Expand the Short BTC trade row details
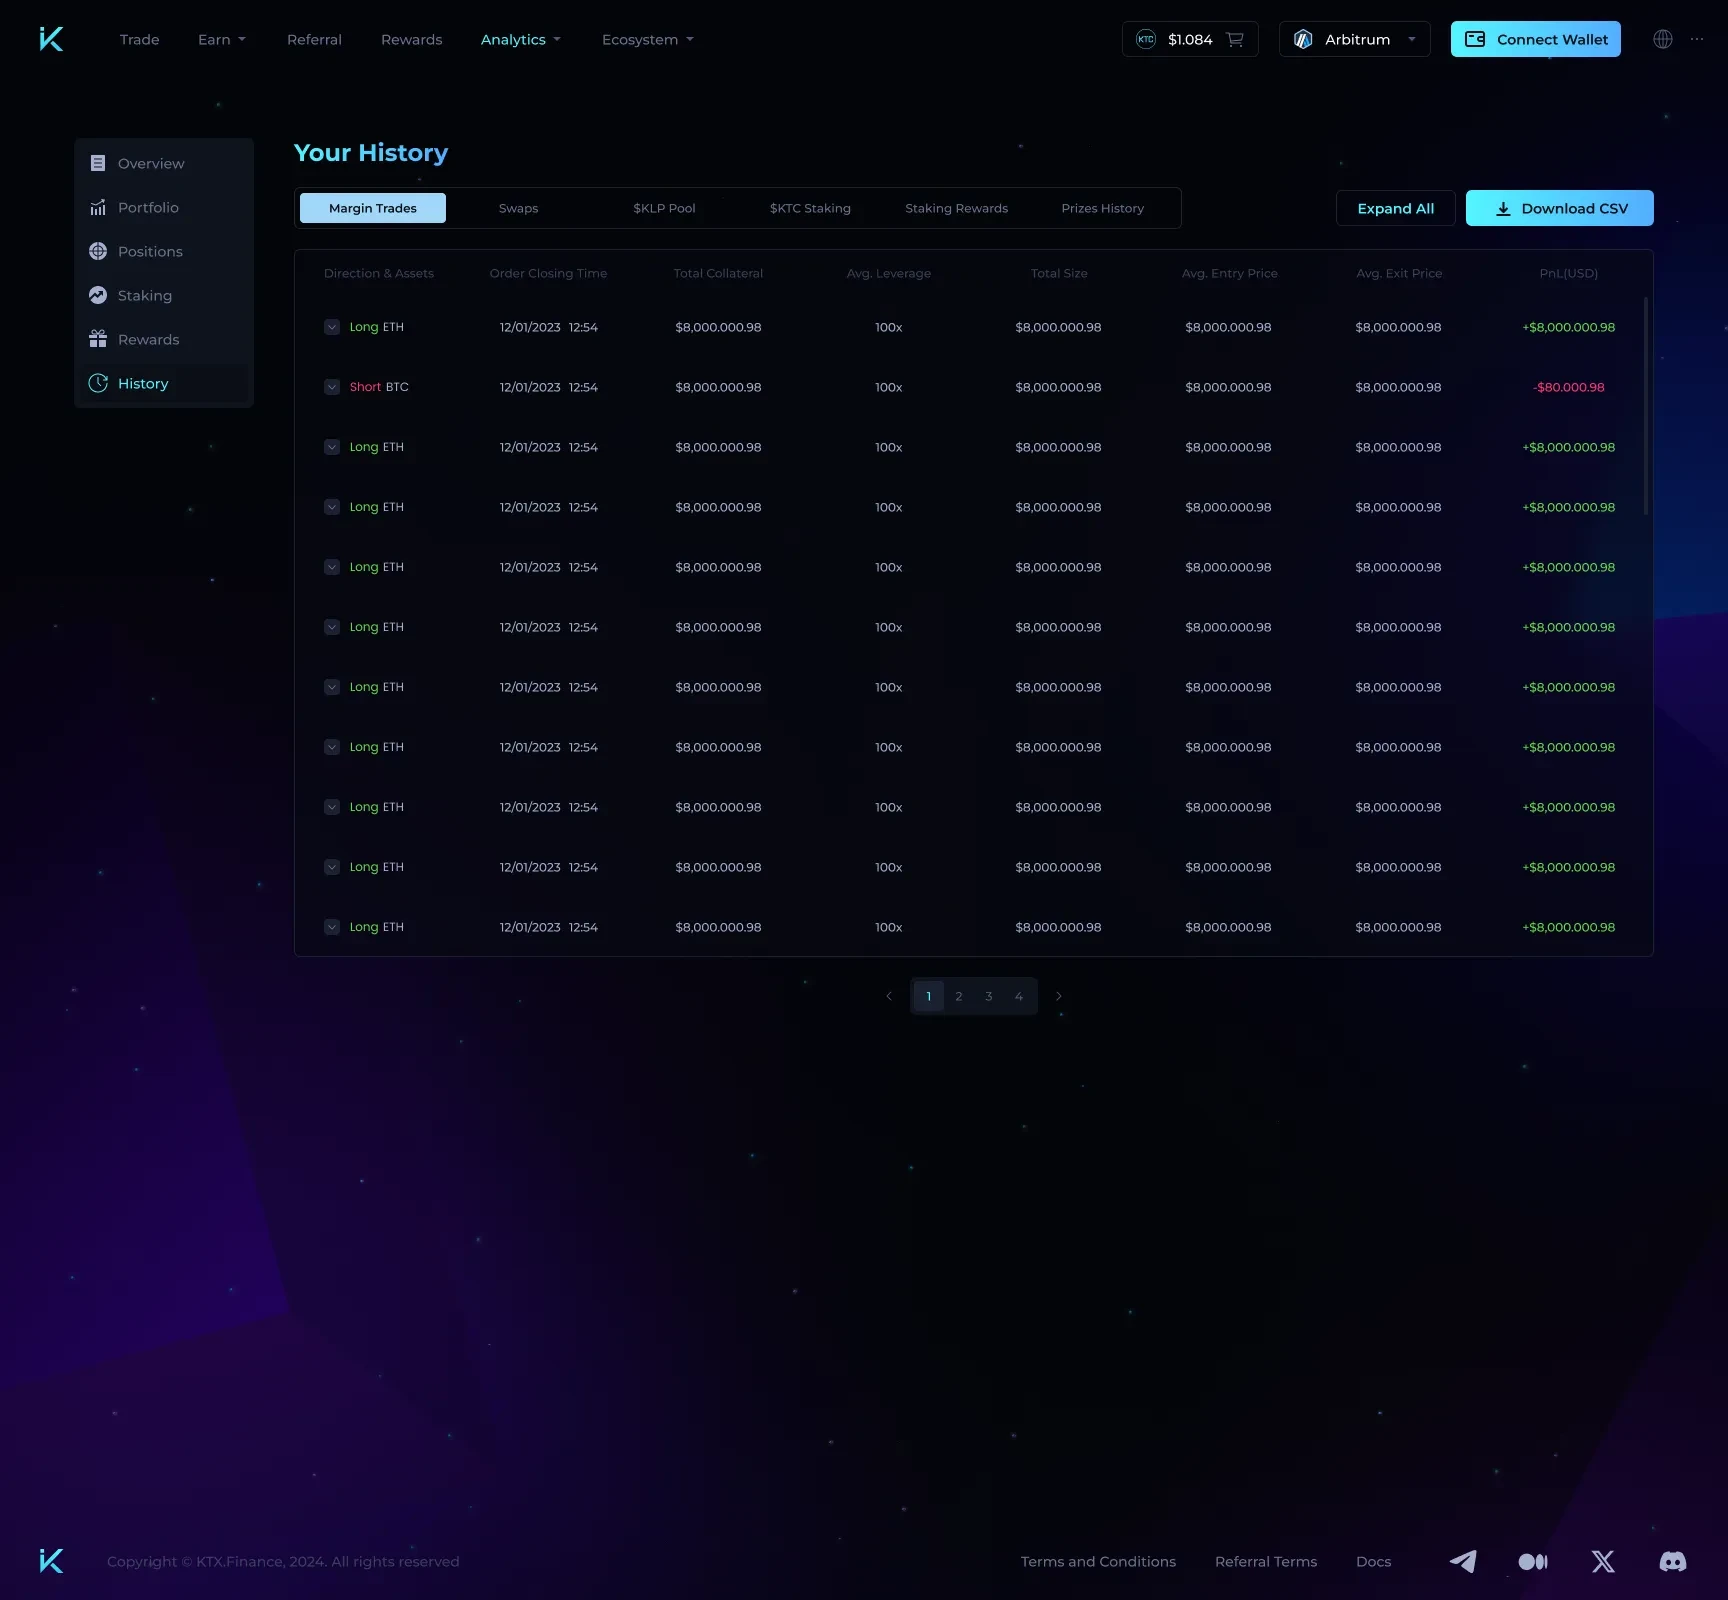The width and height of the screenshot is (1728, 1600). (x=331, y=387)
